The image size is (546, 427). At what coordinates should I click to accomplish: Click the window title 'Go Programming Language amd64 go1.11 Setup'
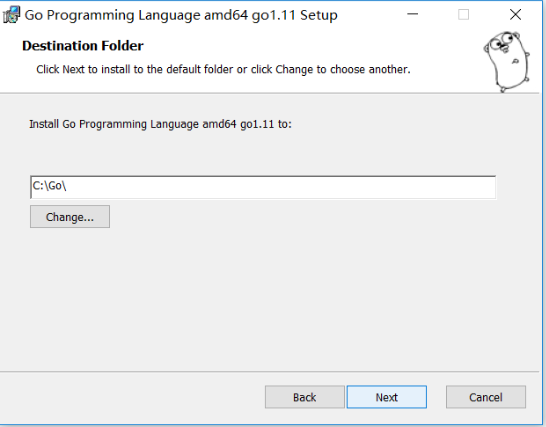click(181, 15)
